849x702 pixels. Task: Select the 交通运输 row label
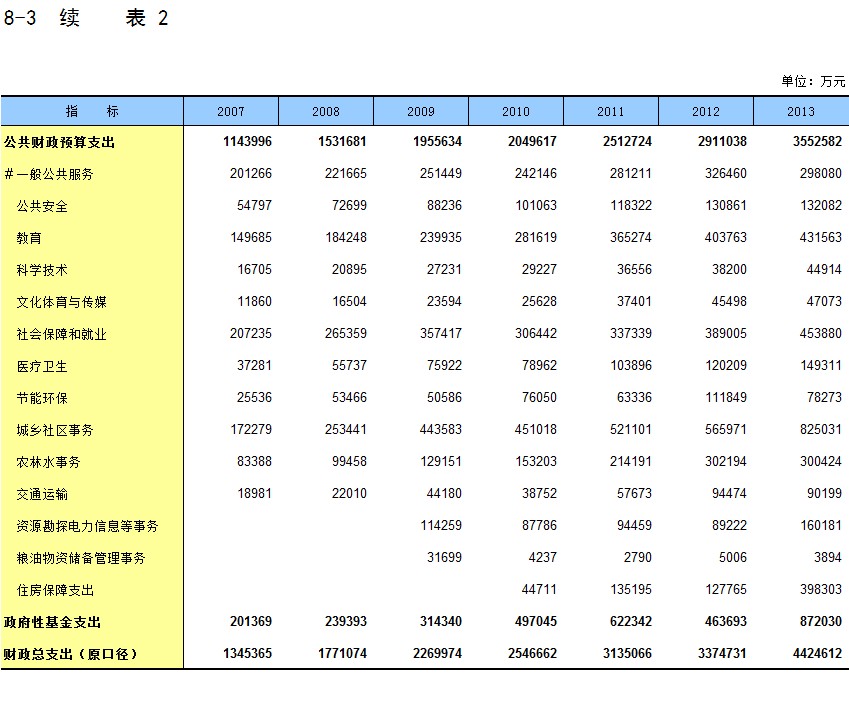pyautogui.click(x=42, y=494)
